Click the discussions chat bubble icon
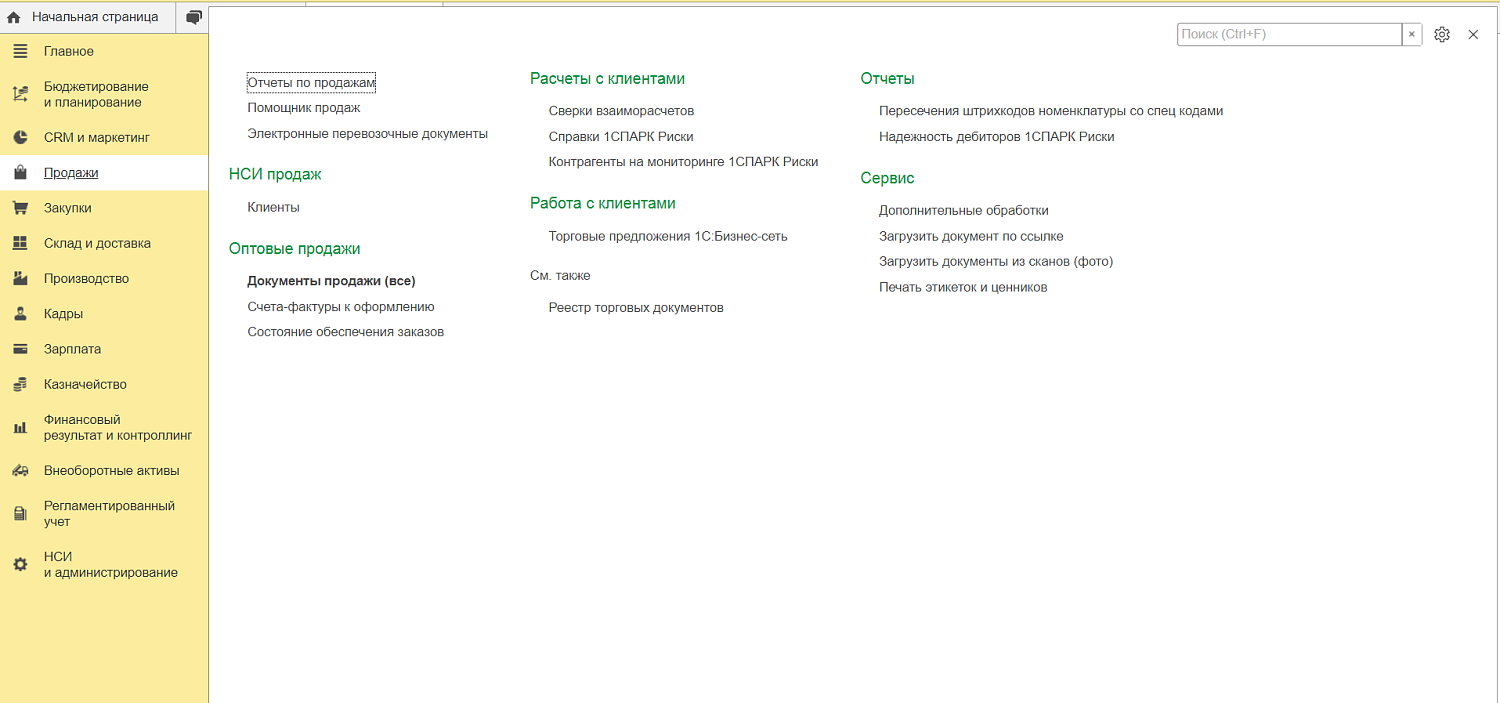This screenshot has height=703, width=1500. click(193, 17)
